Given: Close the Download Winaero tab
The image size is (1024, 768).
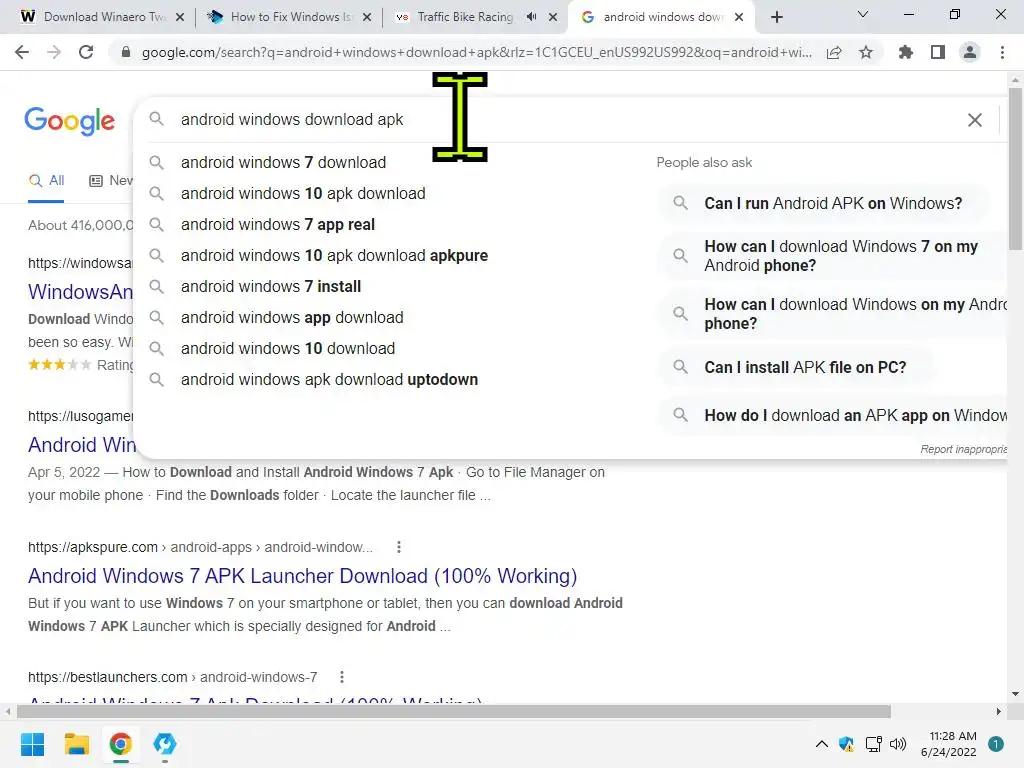Looking at the screenshot, I should 180,17.
